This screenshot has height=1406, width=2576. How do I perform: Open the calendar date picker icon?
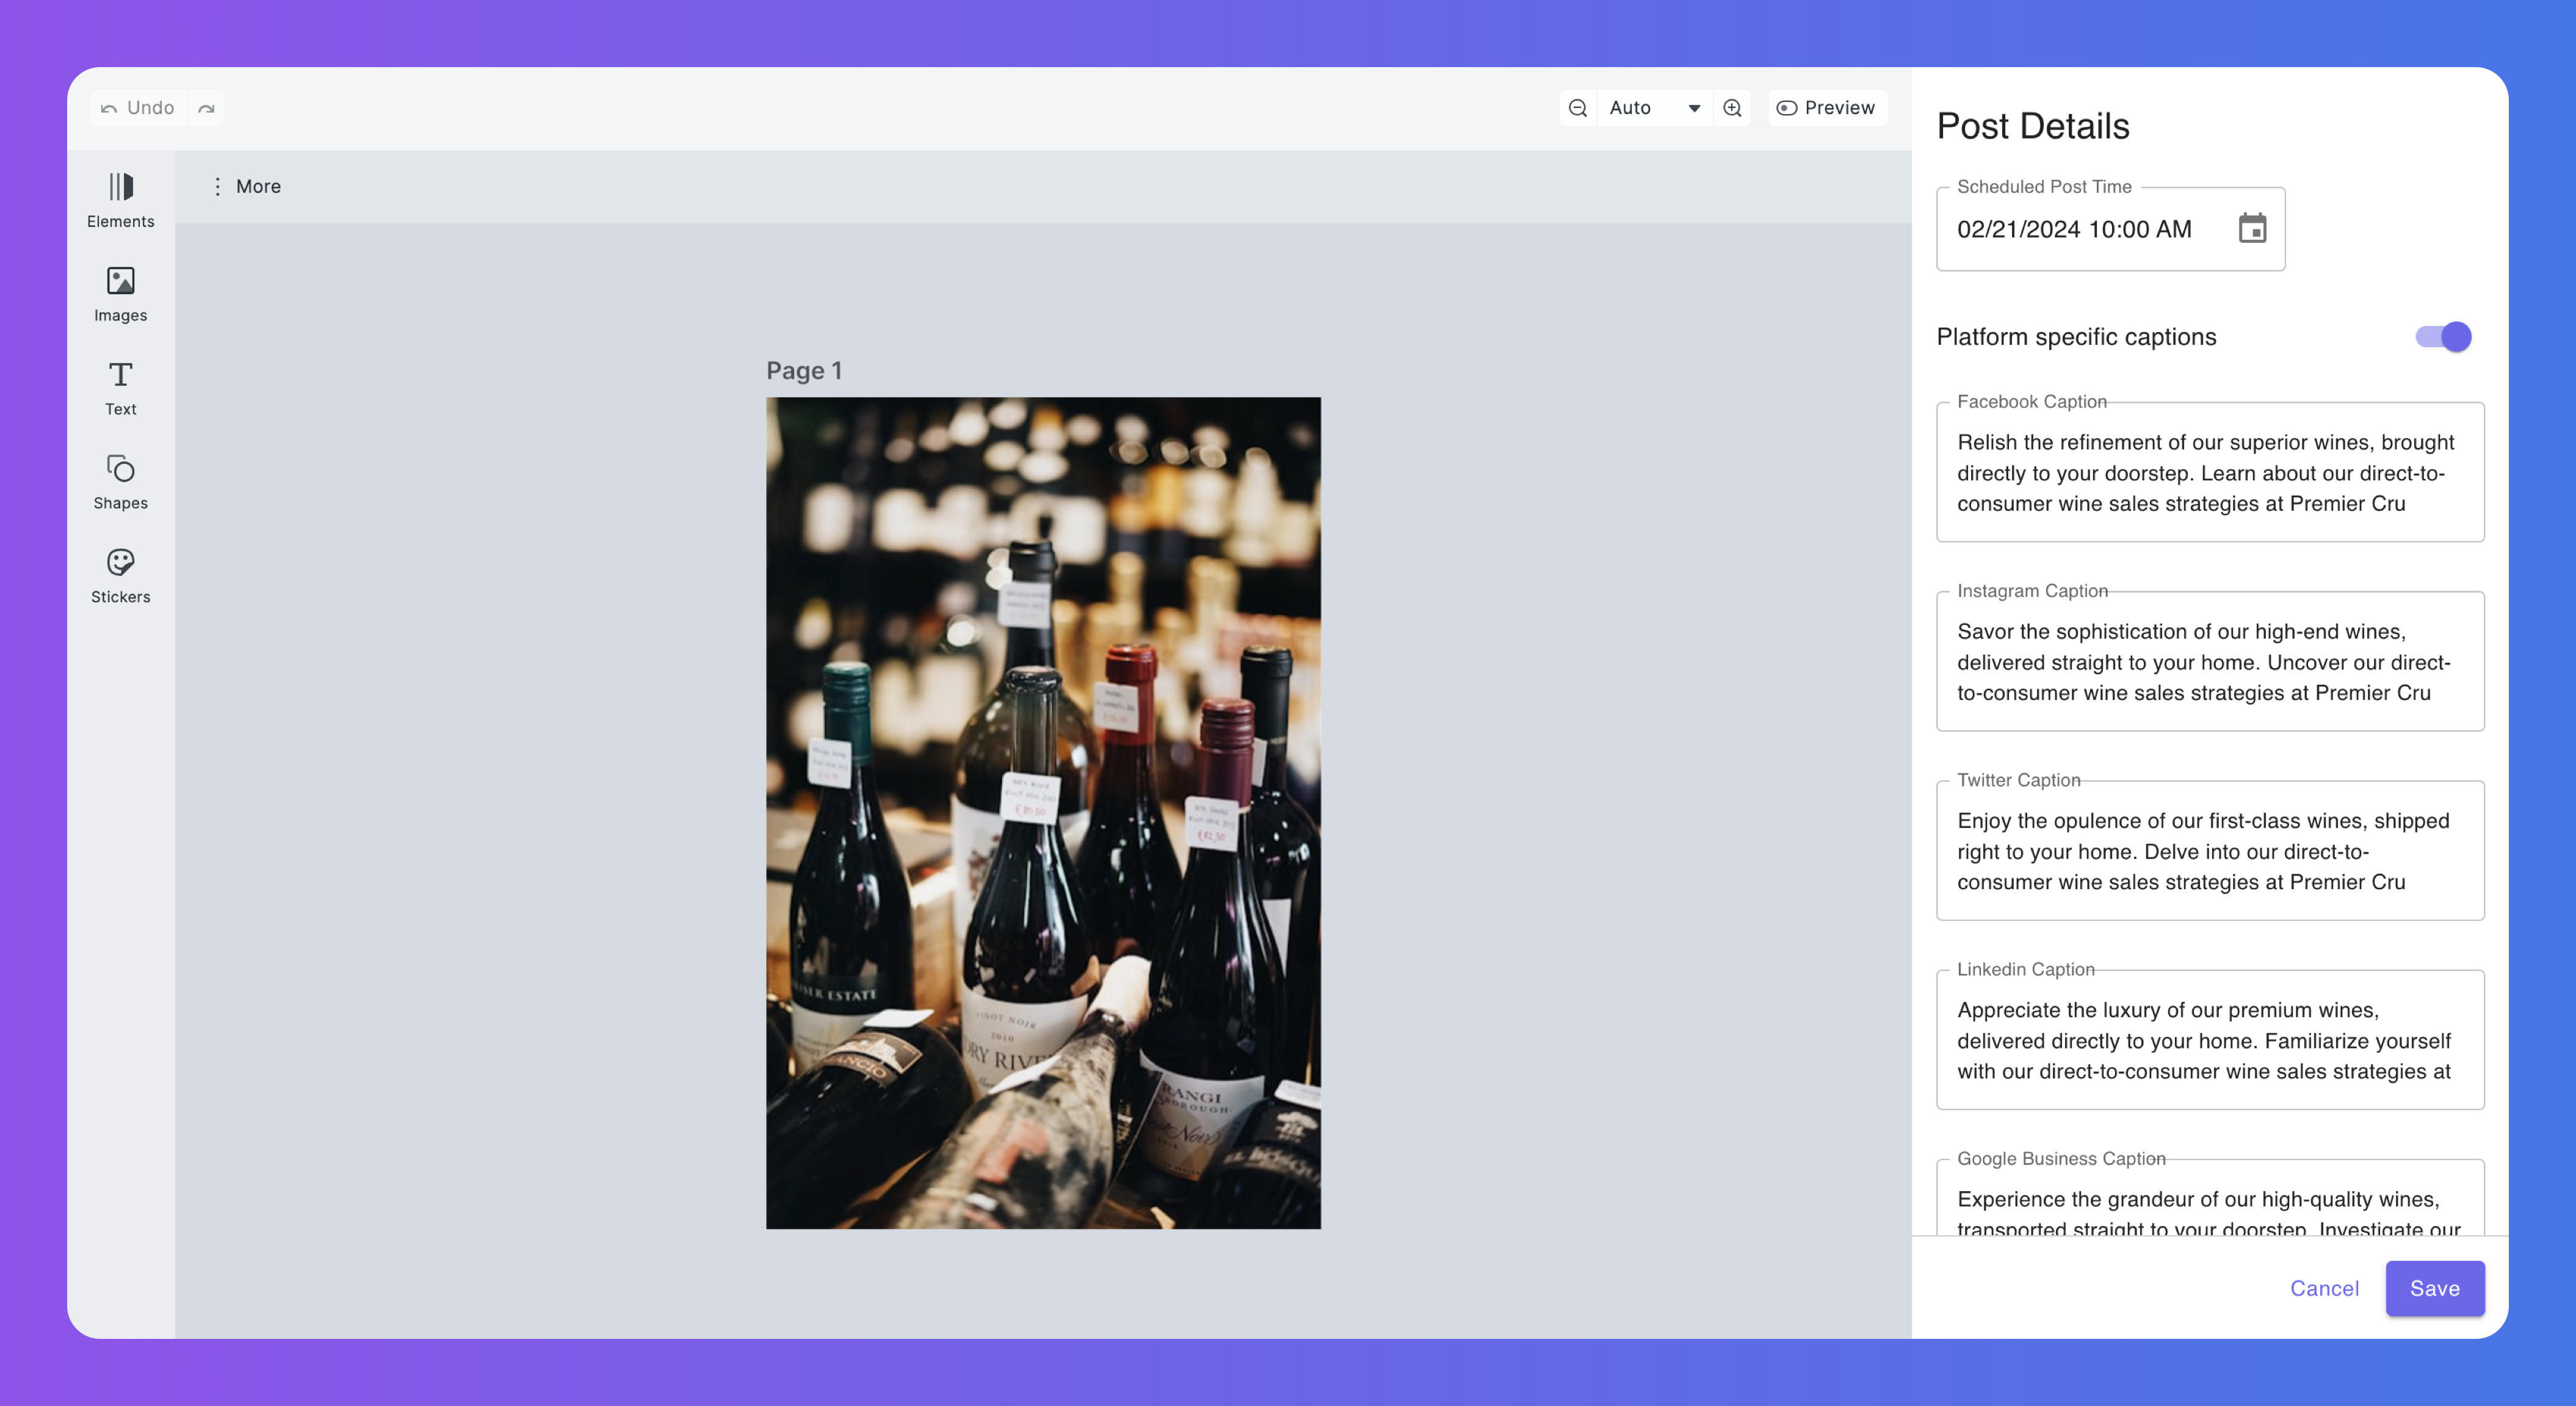coord(2252,229)
